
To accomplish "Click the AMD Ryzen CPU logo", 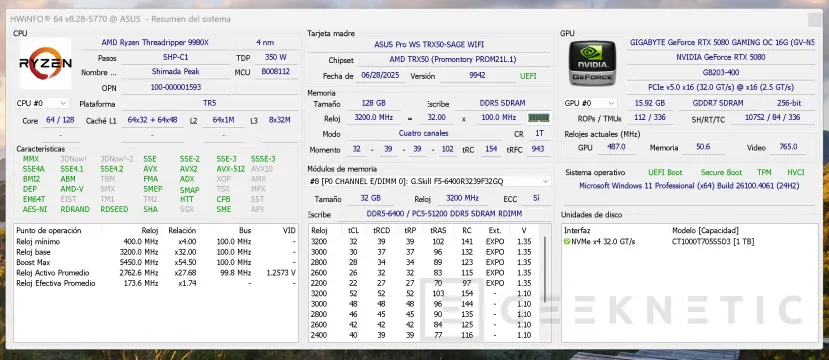I will click(45, 63).
